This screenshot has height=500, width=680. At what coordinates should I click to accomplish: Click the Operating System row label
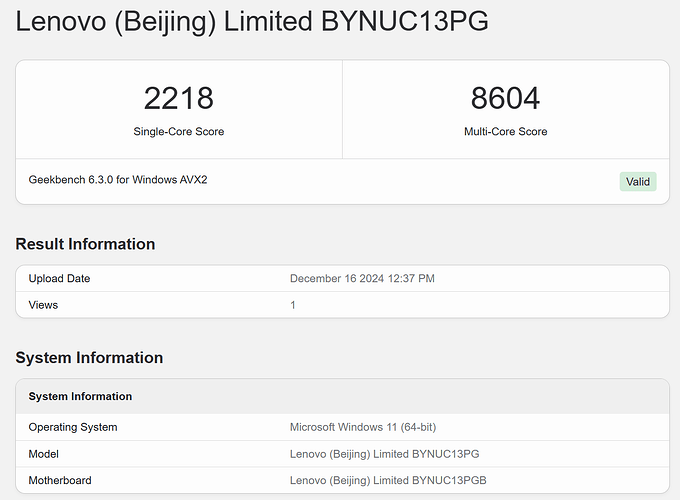pos(73,427)
